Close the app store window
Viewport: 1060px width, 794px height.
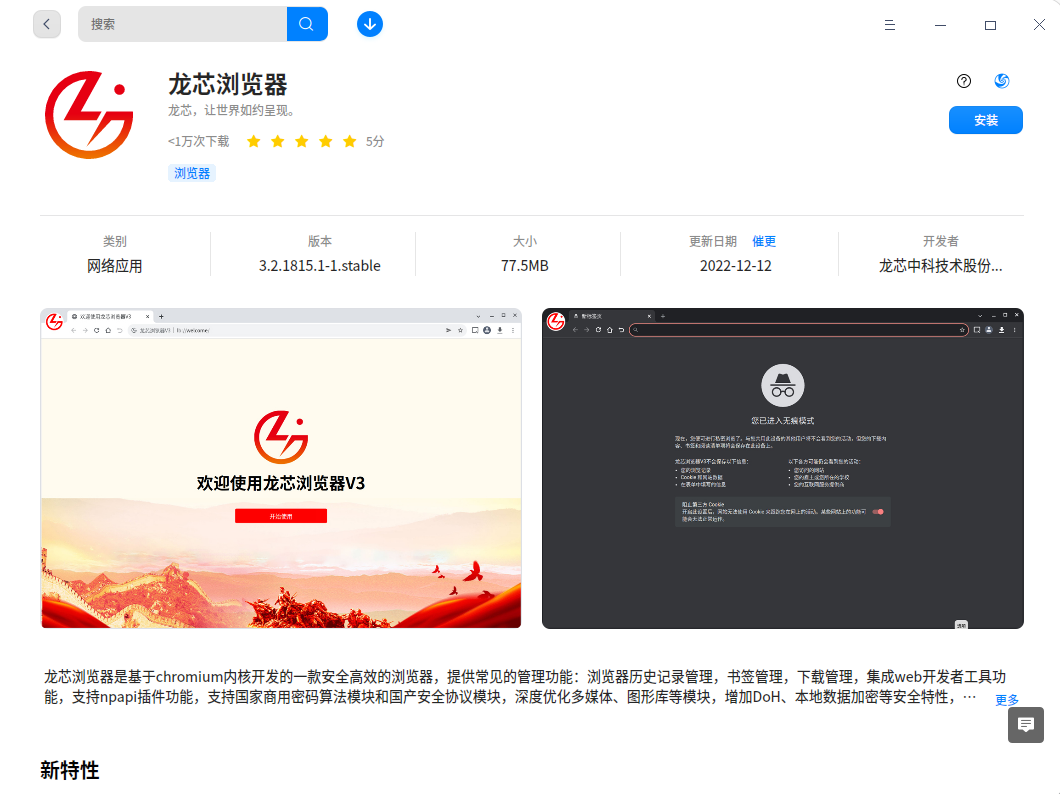tap(1040, 25)
